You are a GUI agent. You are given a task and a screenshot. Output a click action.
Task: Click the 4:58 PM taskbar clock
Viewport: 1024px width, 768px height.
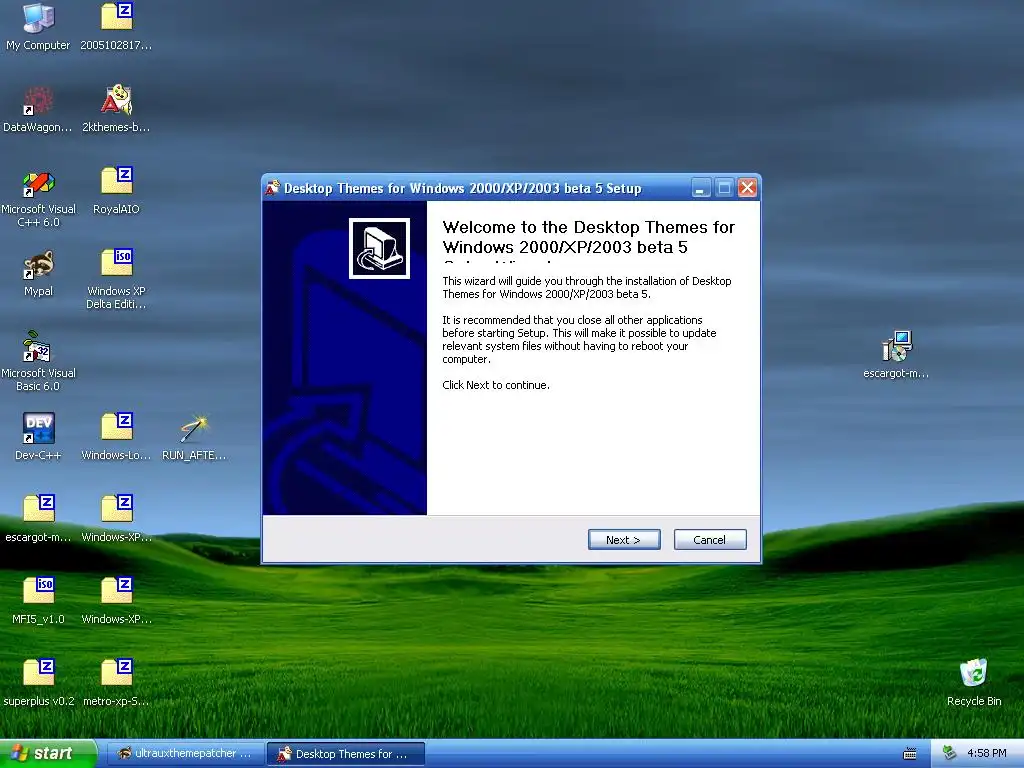click(x=986, y=754)
